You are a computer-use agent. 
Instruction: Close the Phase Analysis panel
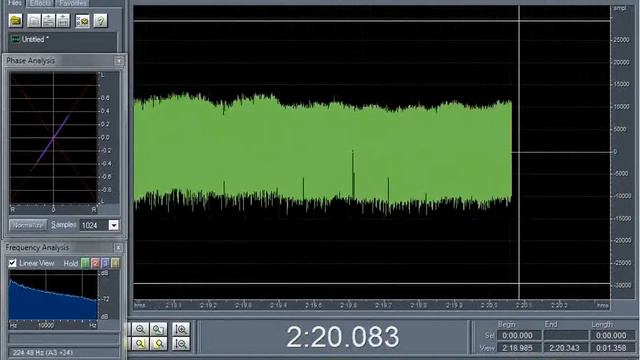coord(119,61)
